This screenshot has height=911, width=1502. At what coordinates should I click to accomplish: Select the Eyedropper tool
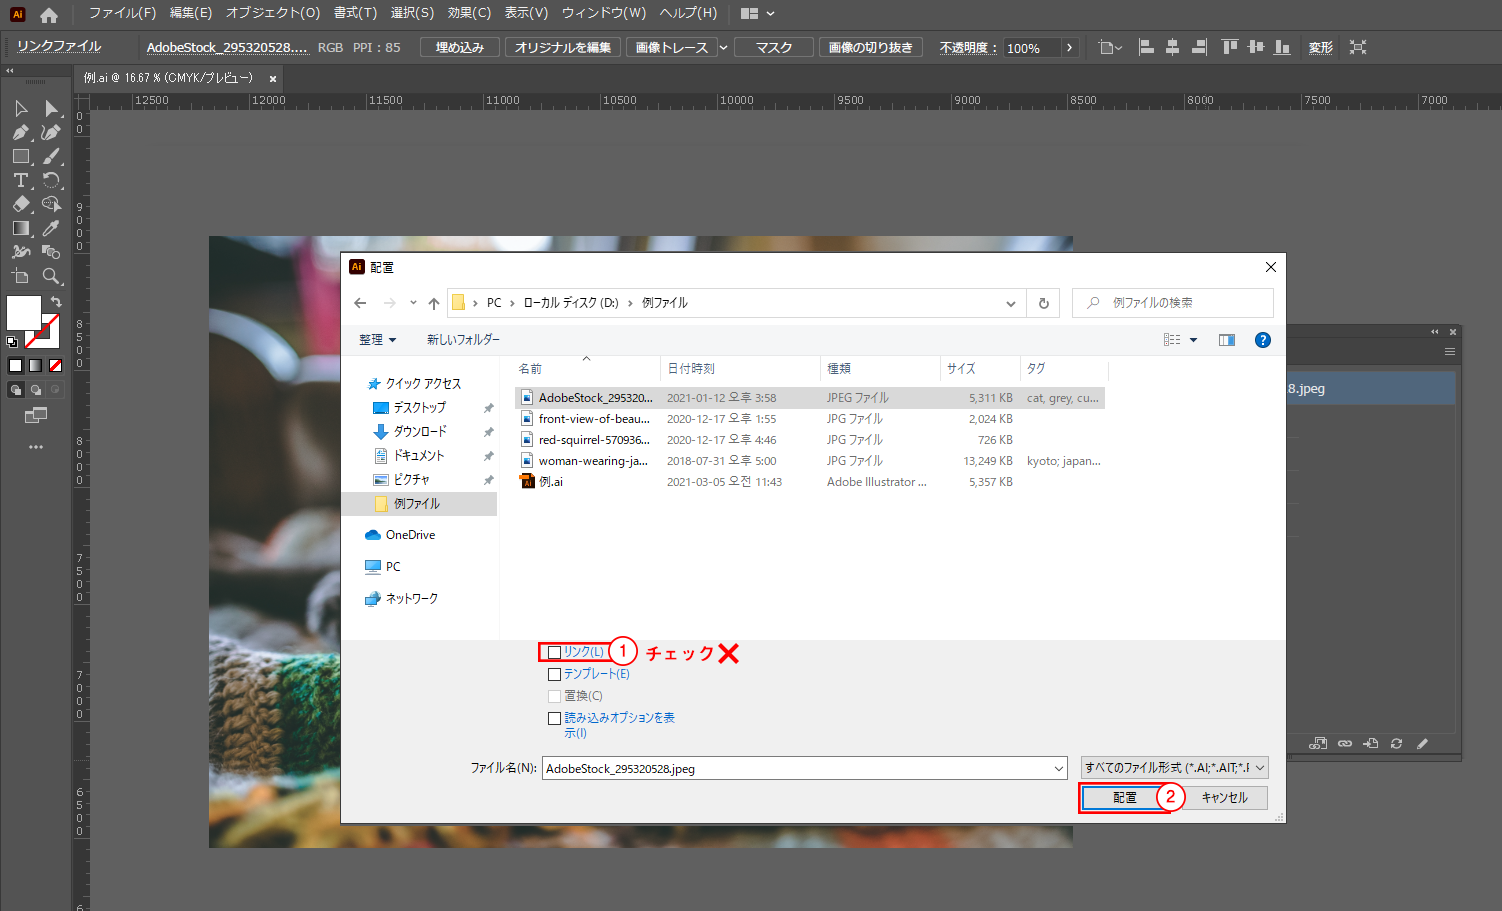(51, 228)
